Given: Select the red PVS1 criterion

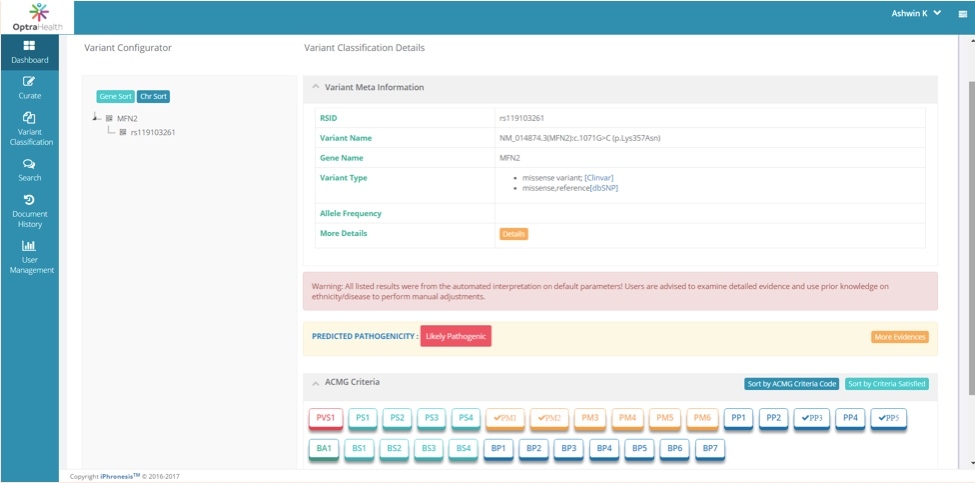Looking at the screenshot, I should tap(326, 417).
